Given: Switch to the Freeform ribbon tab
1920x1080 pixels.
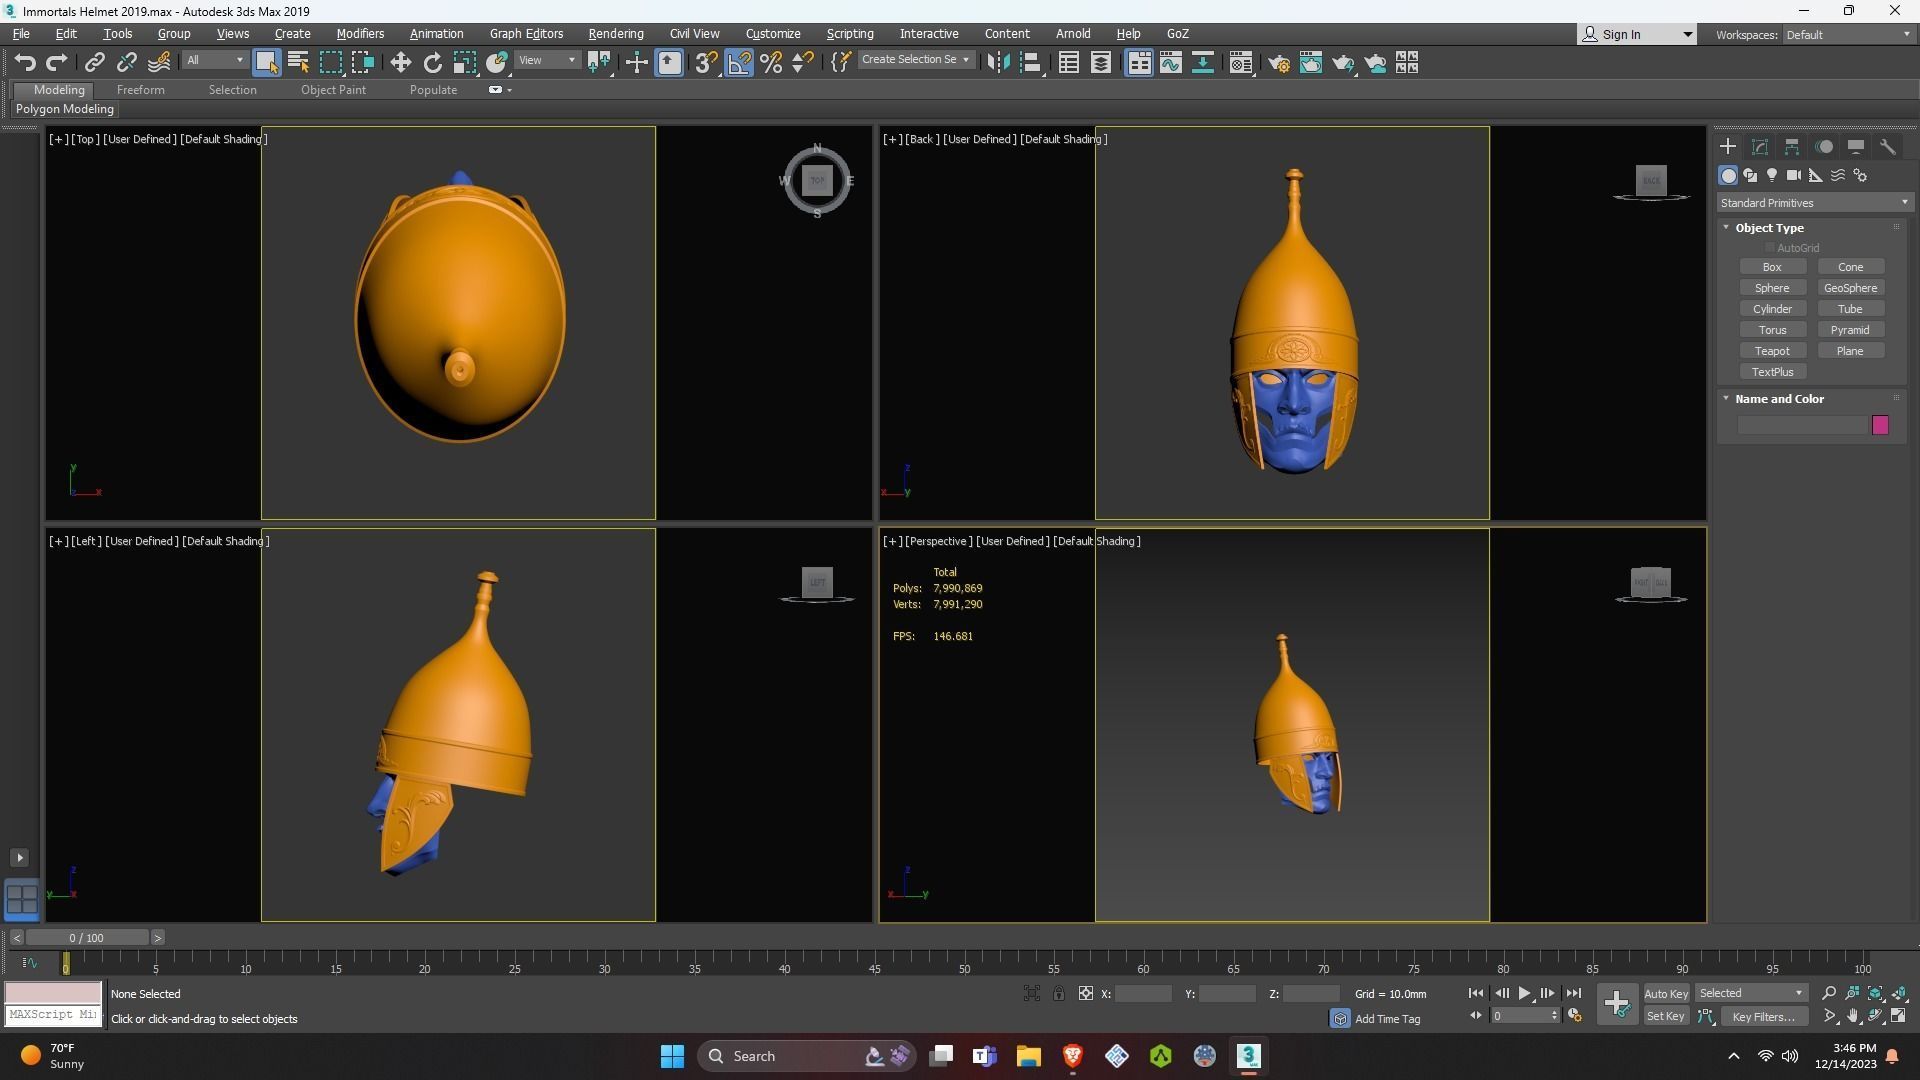Looking at the screenshot, I should 140,90.
